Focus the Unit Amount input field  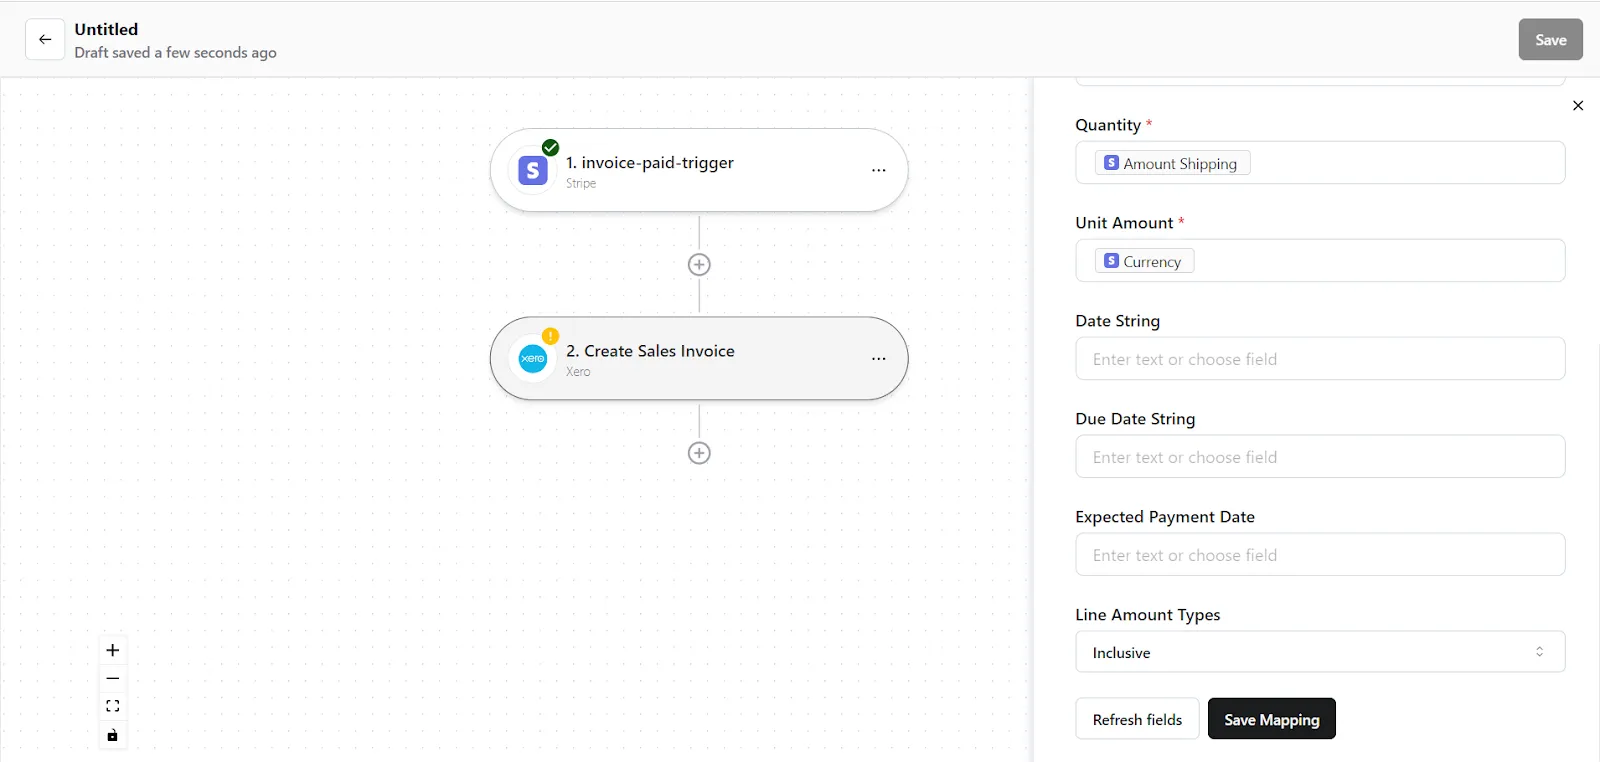point(1320,261)
